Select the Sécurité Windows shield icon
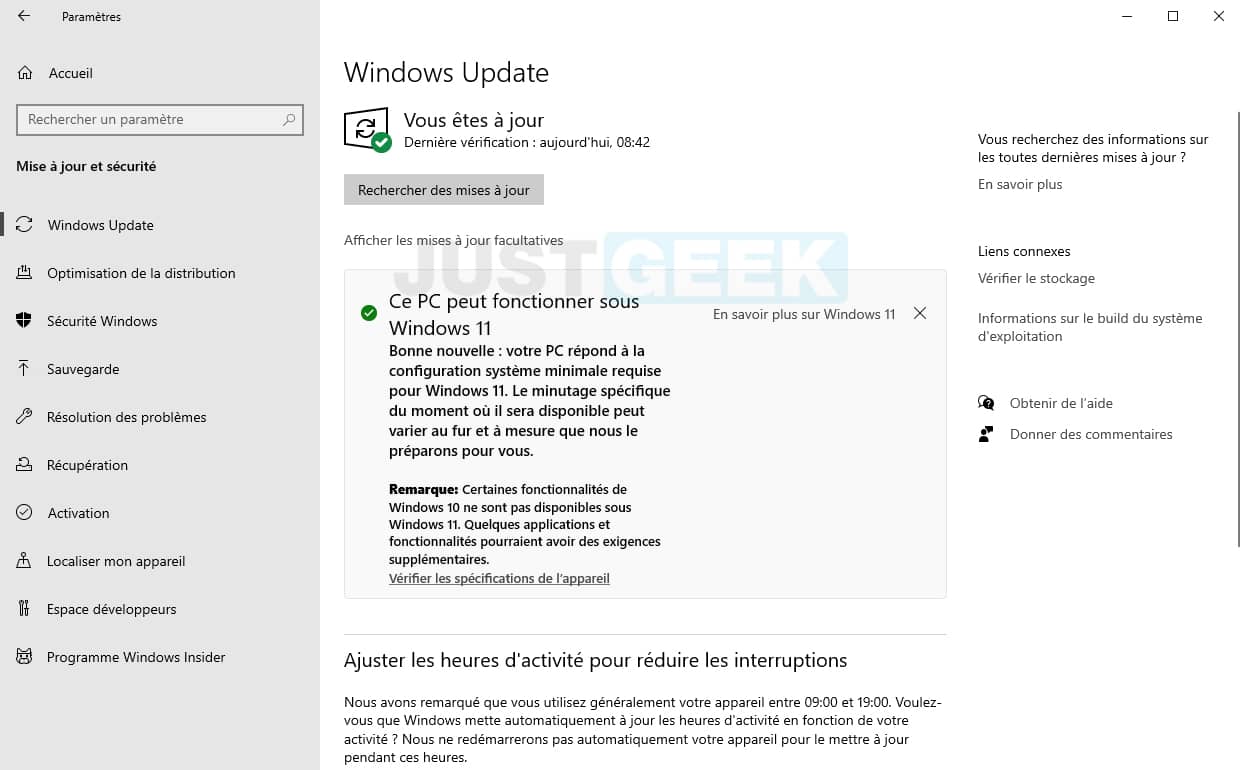 (24, 321)
